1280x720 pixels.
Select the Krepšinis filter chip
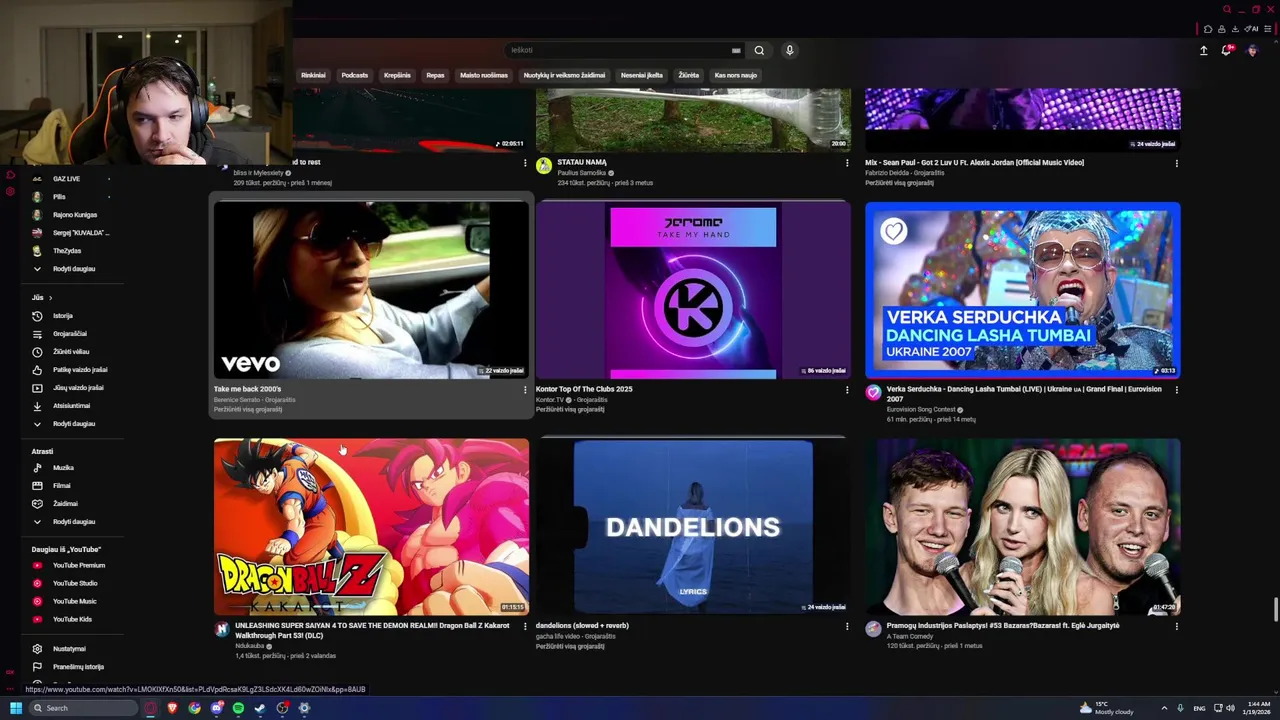[x=397, y=75]
